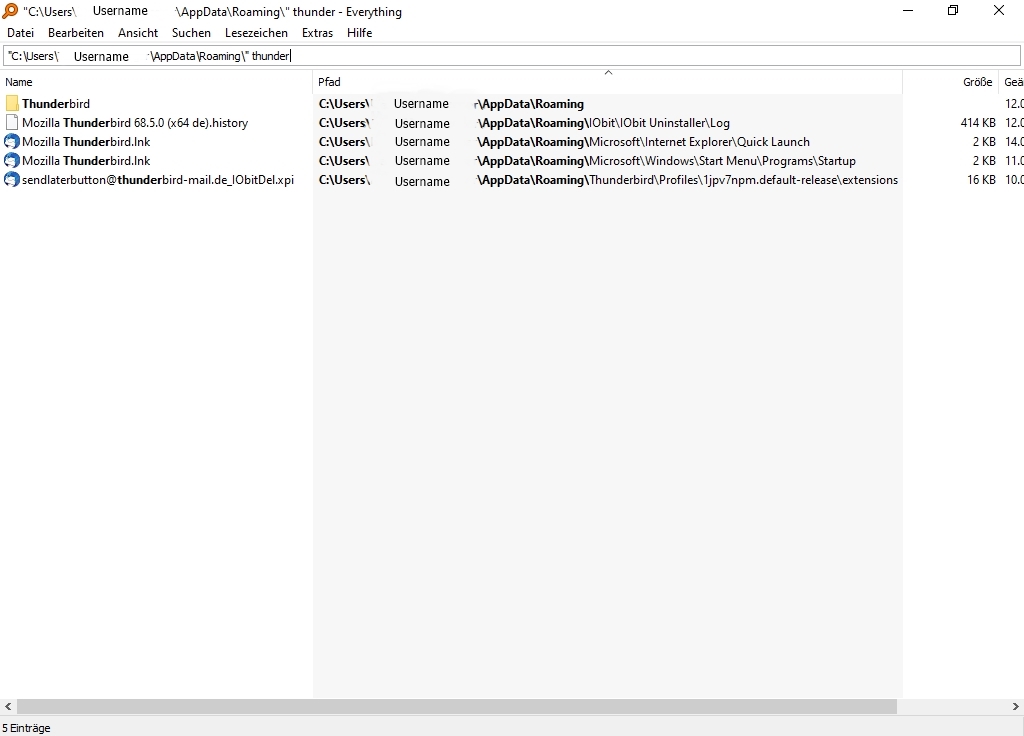Viewport: 1024px width, 736px height.
Task: Open the Ansicht menu
Action: [x=138, y=33]
